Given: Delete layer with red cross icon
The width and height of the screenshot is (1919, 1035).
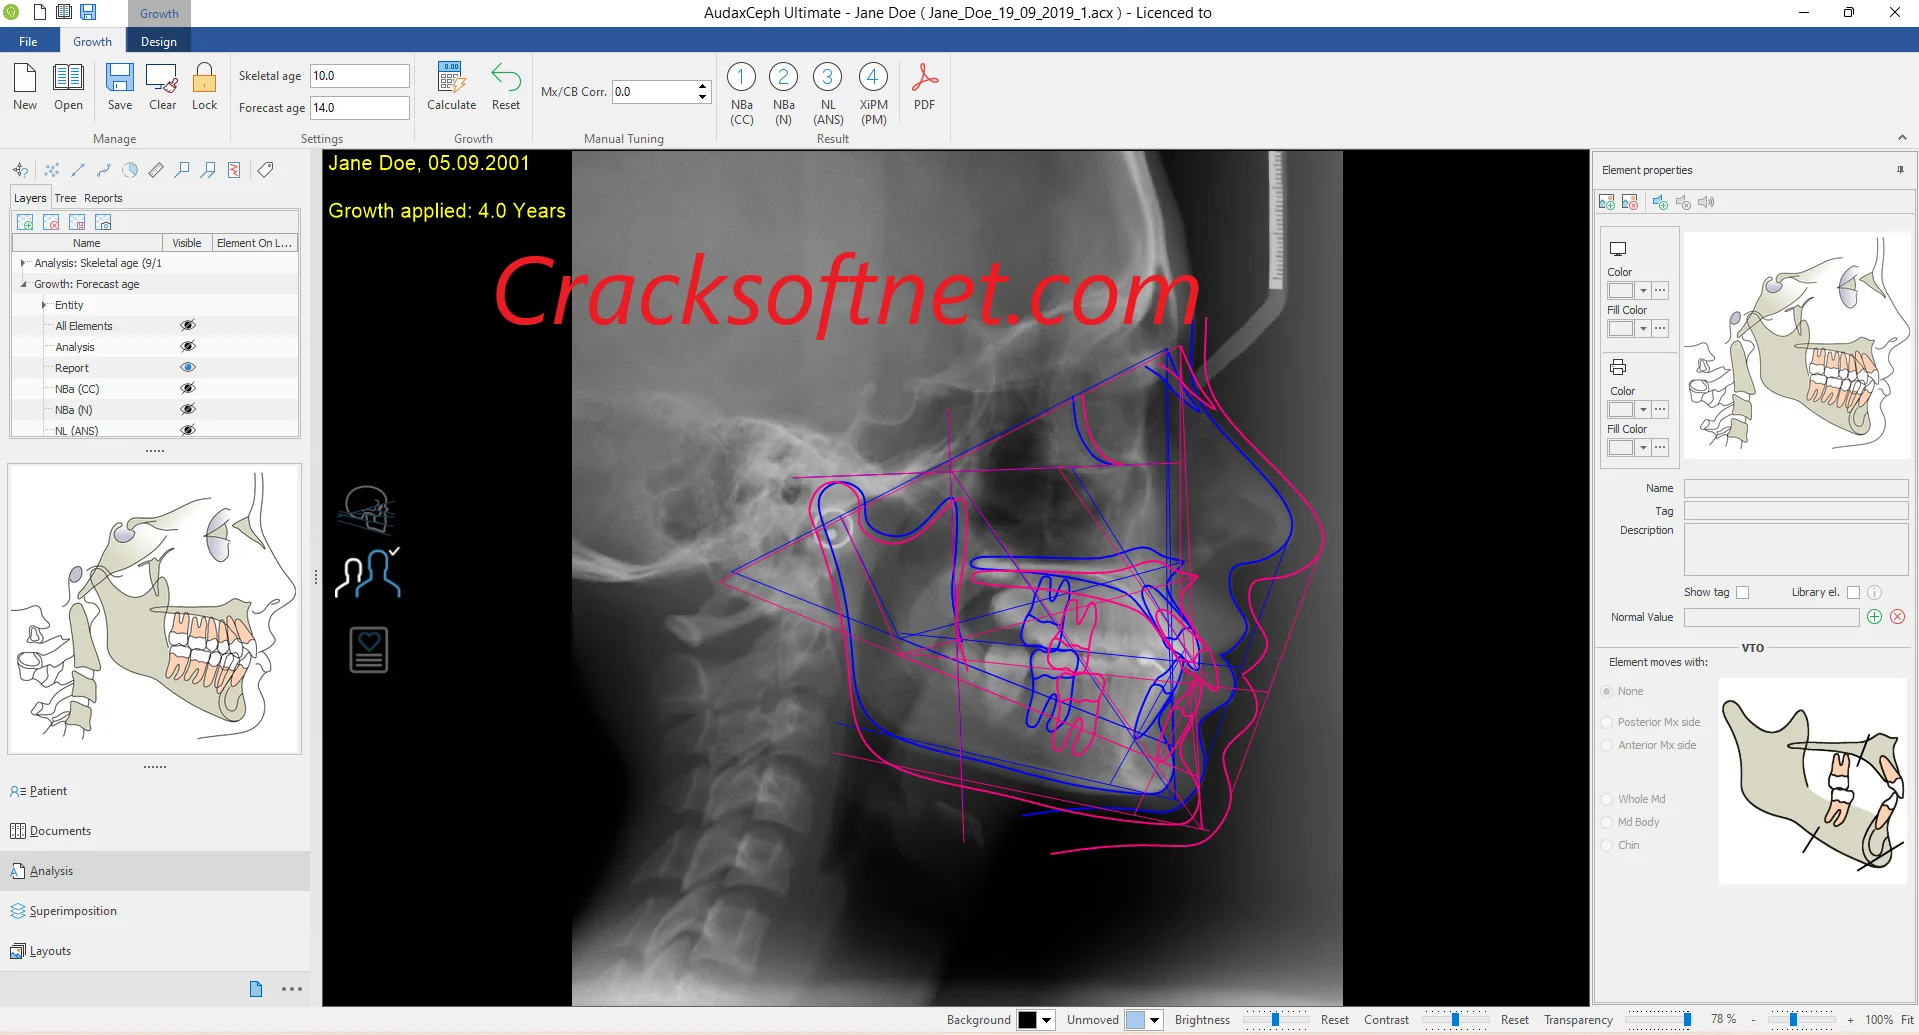Looking at the screenshot, I should (51, 222).
